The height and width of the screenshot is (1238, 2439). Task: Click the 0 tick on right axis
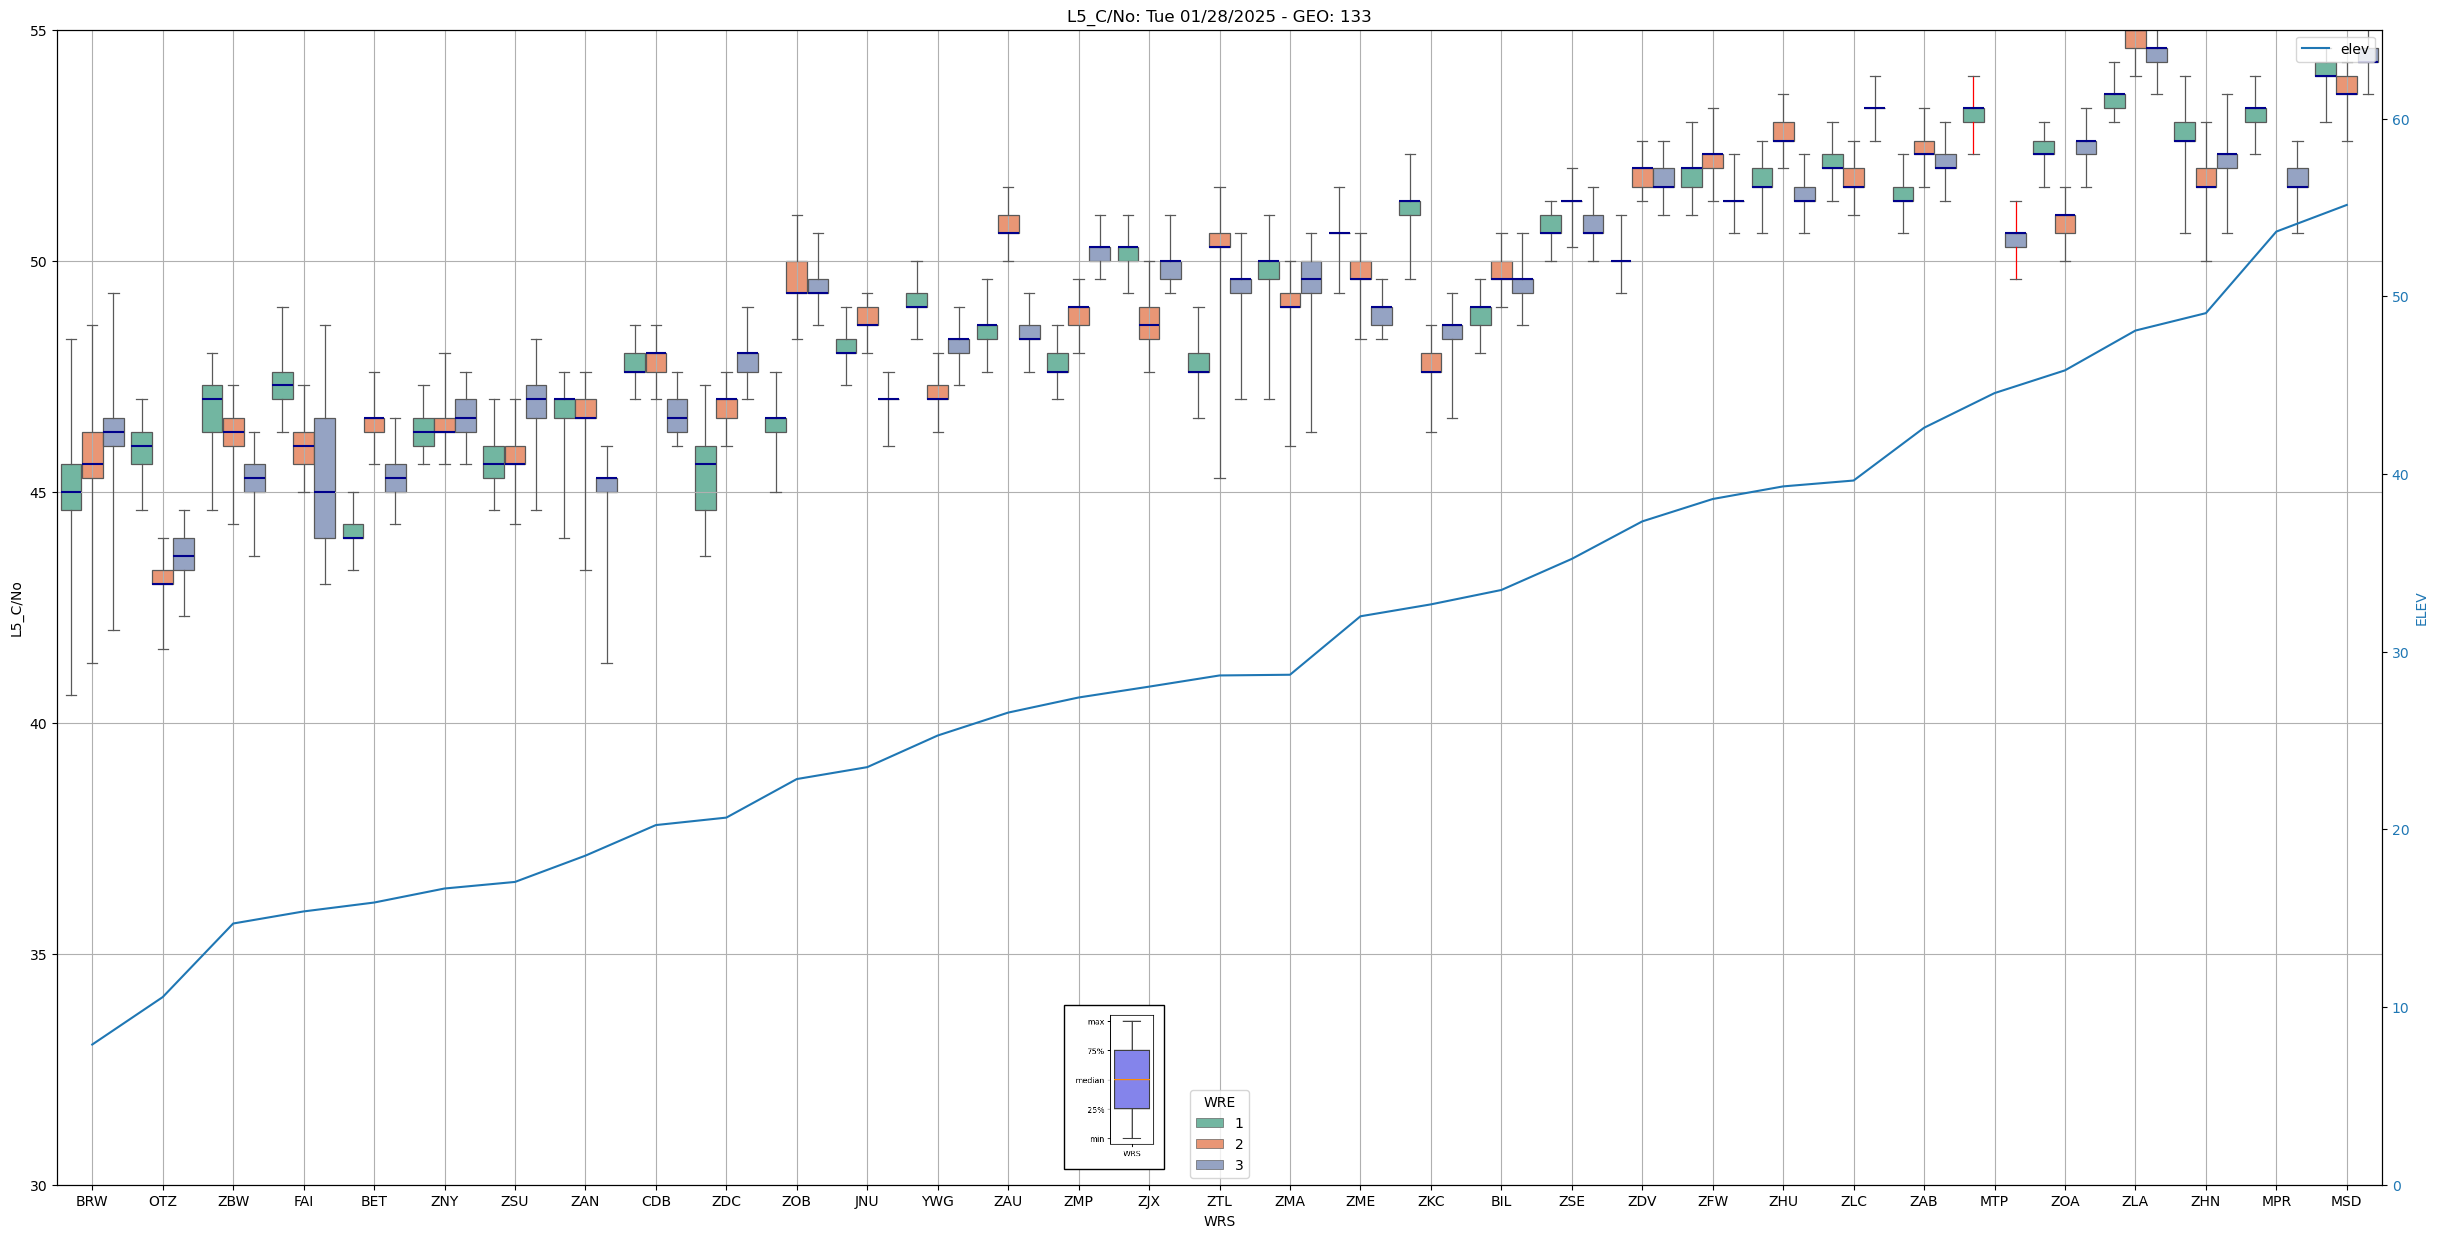pos(2395,1186)
